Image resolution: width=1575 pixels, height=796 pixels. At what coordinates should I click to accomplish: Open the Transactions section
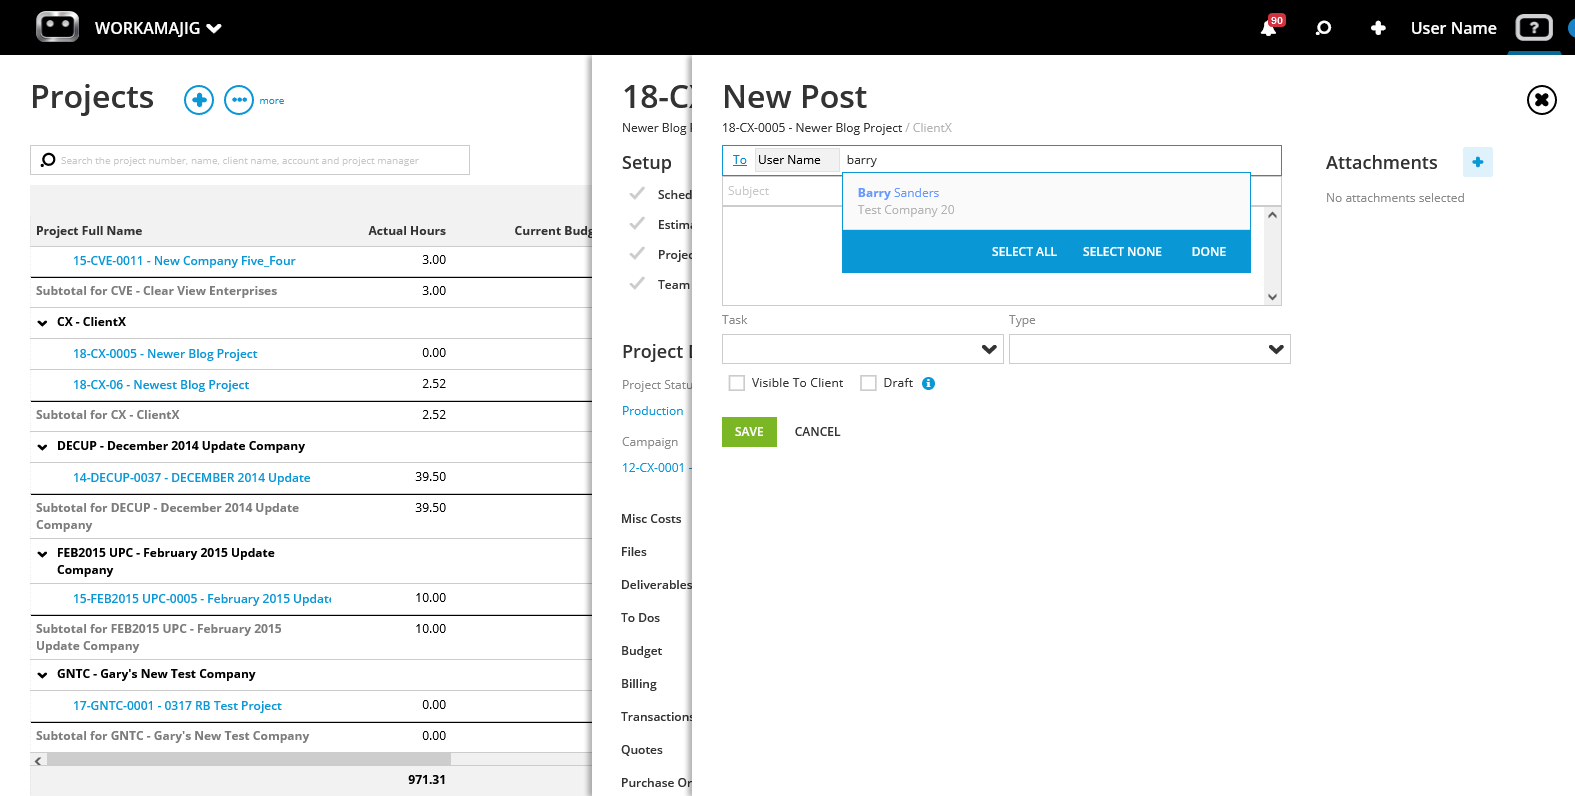tap(656, 717)
